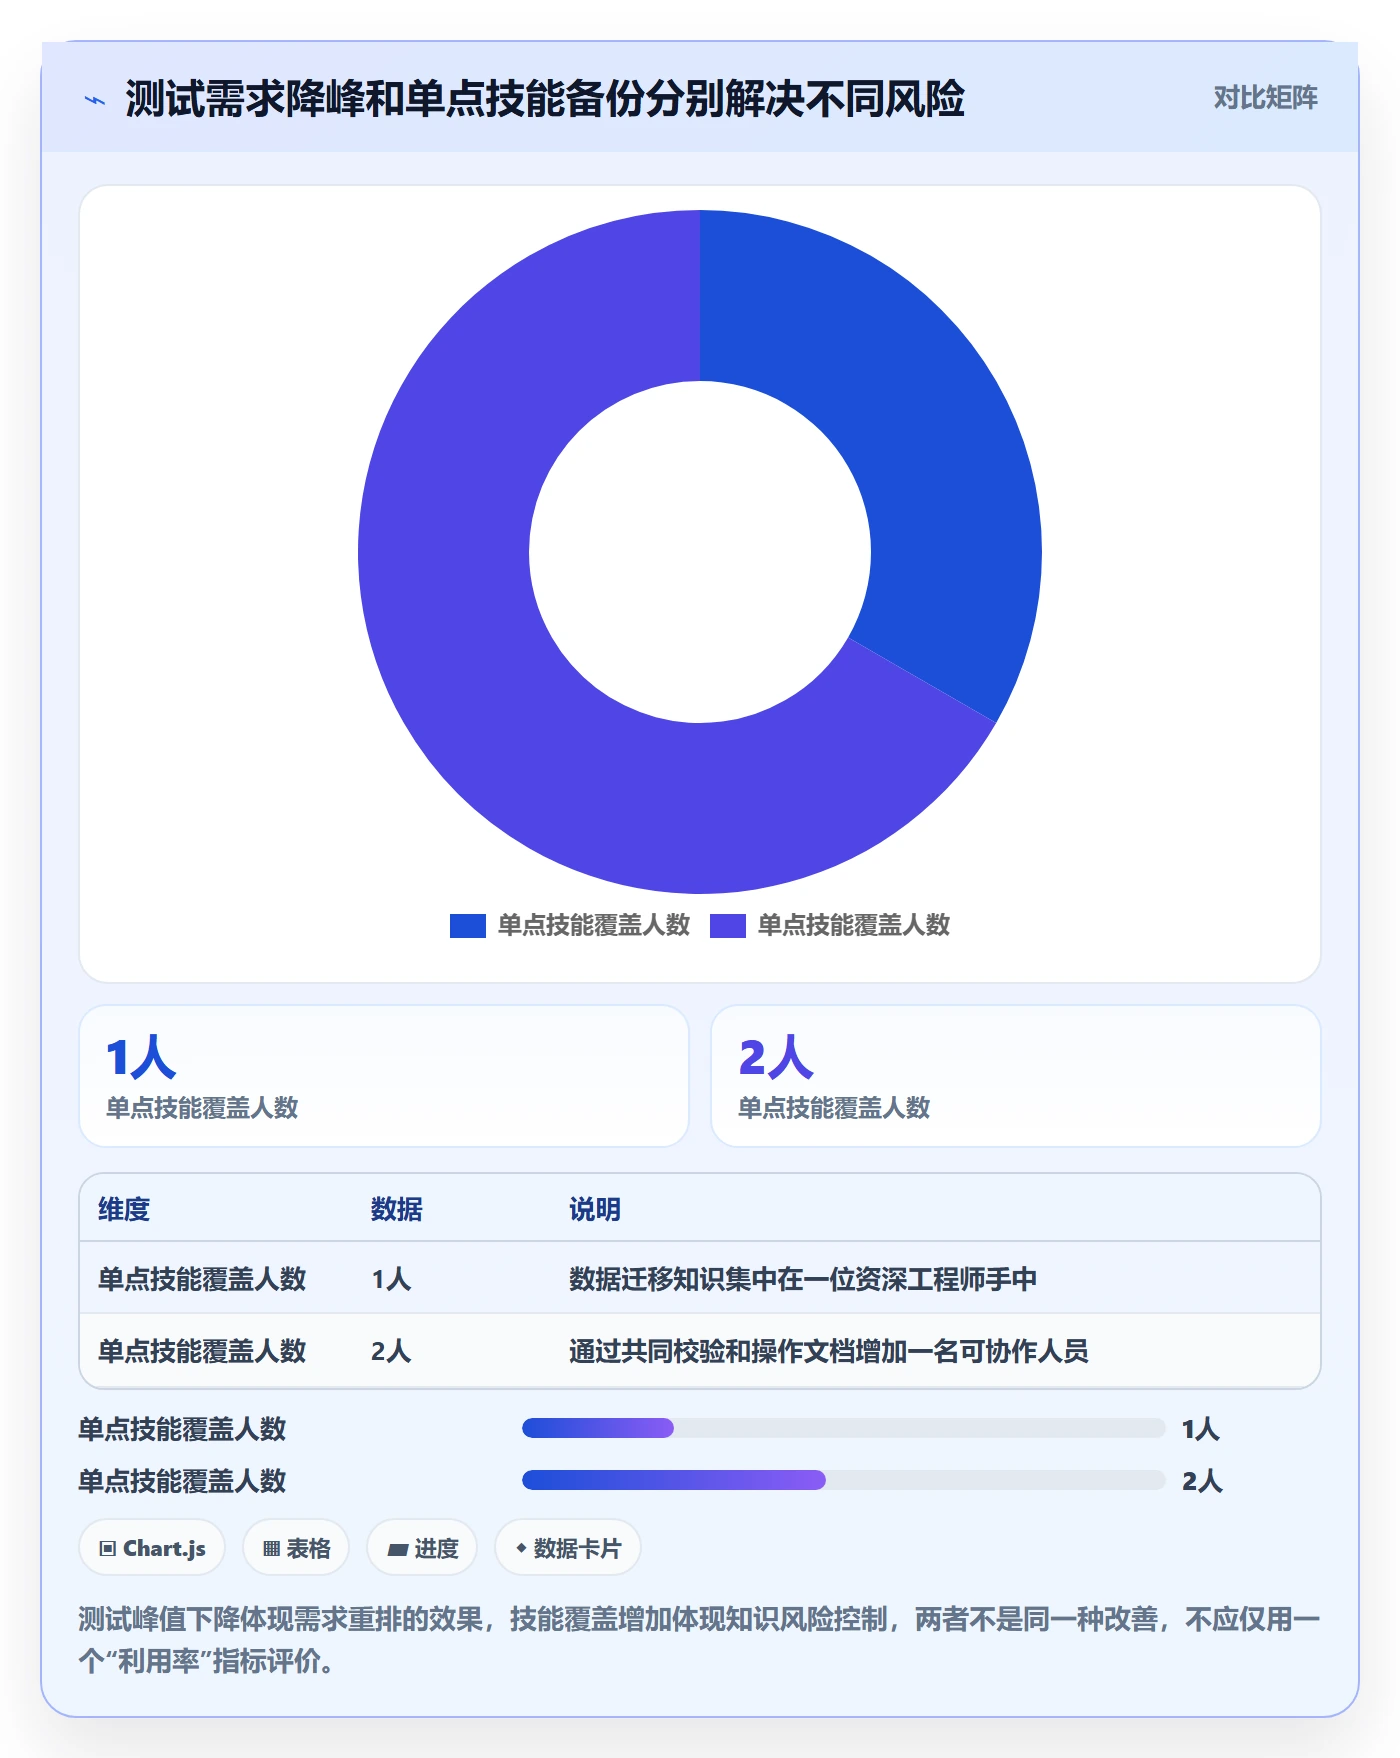Click the 维度 column header
This screenshot has width=1400, height=1758.
124,1209
